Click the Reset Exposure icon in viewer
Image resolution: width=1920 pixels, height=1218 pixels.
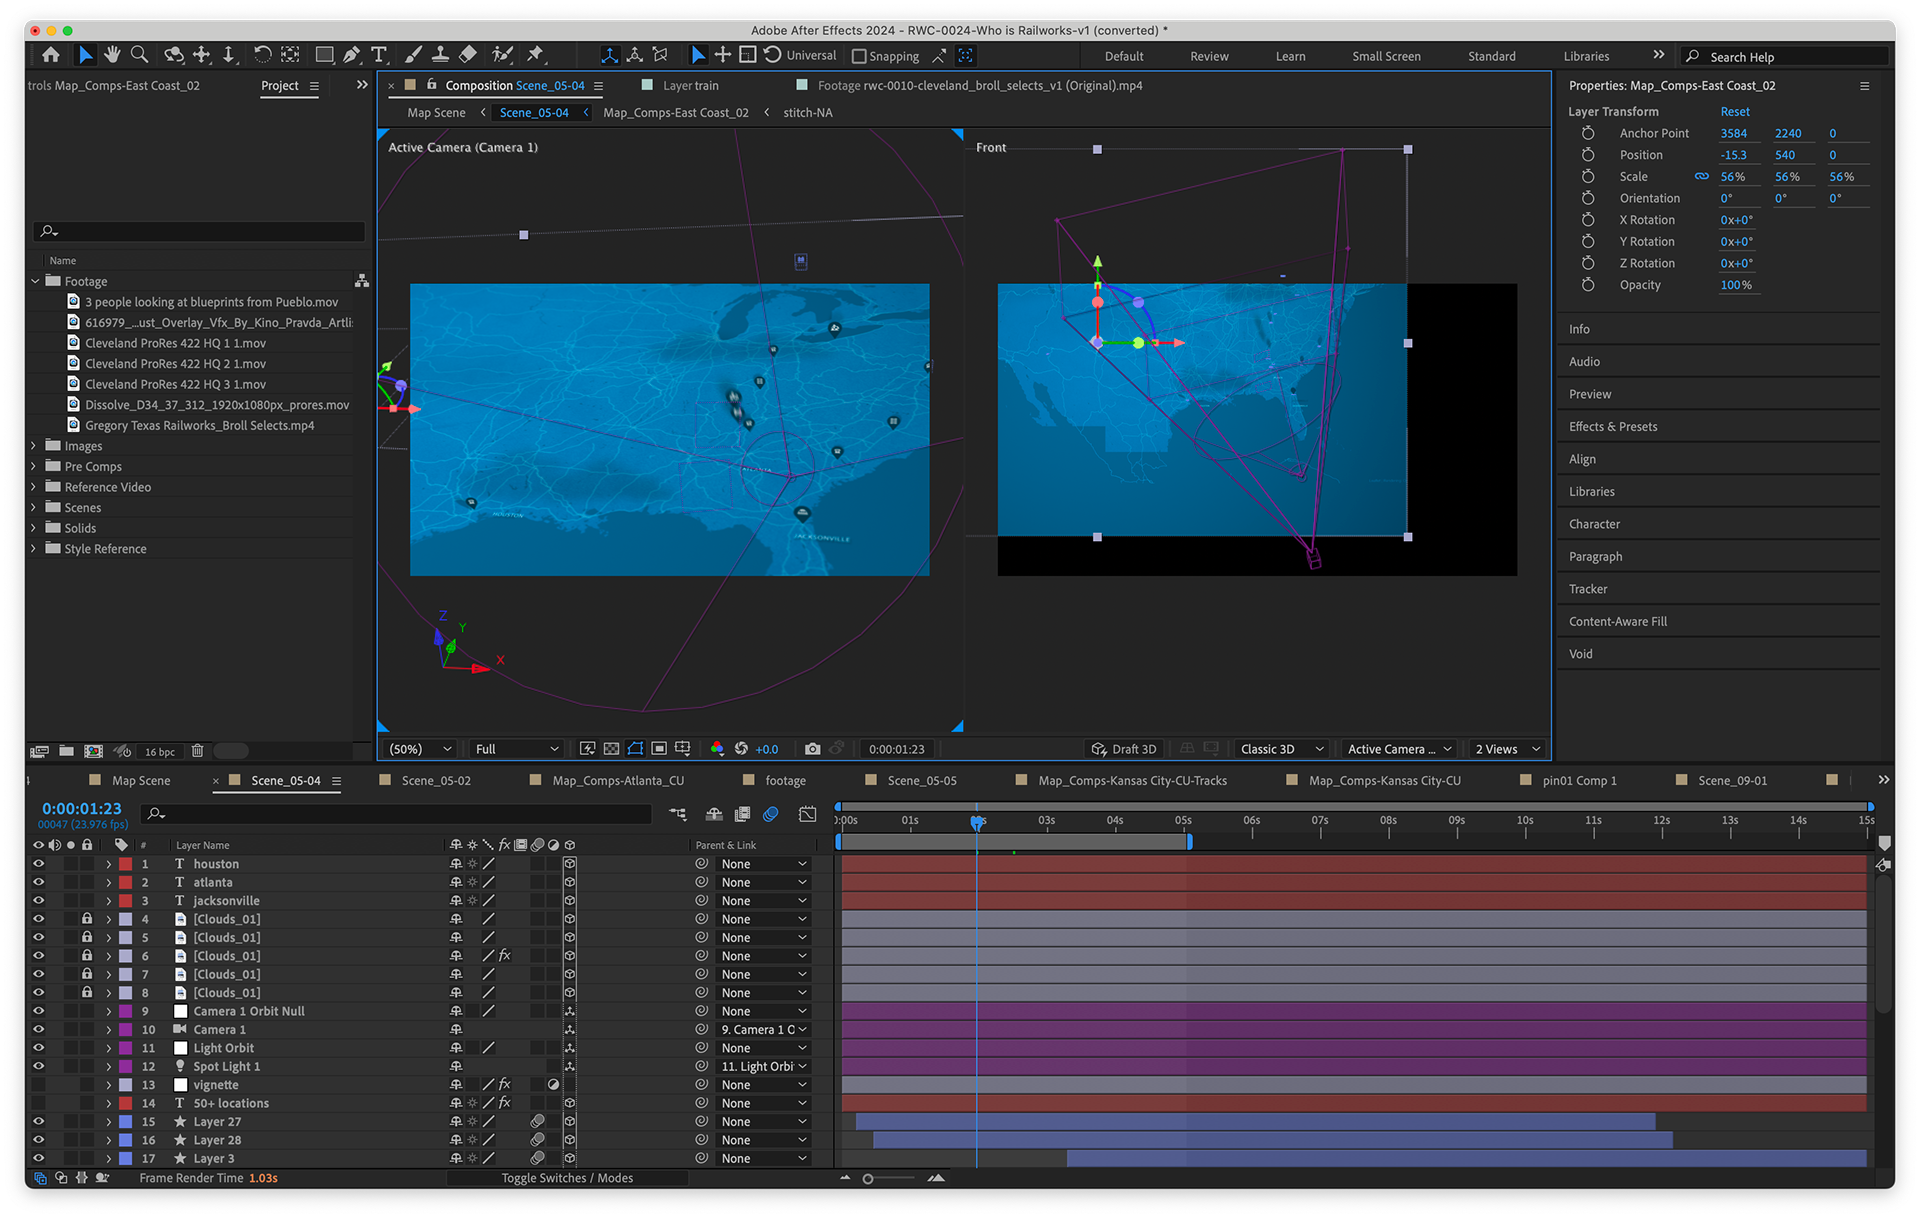[x=741, y=749]
